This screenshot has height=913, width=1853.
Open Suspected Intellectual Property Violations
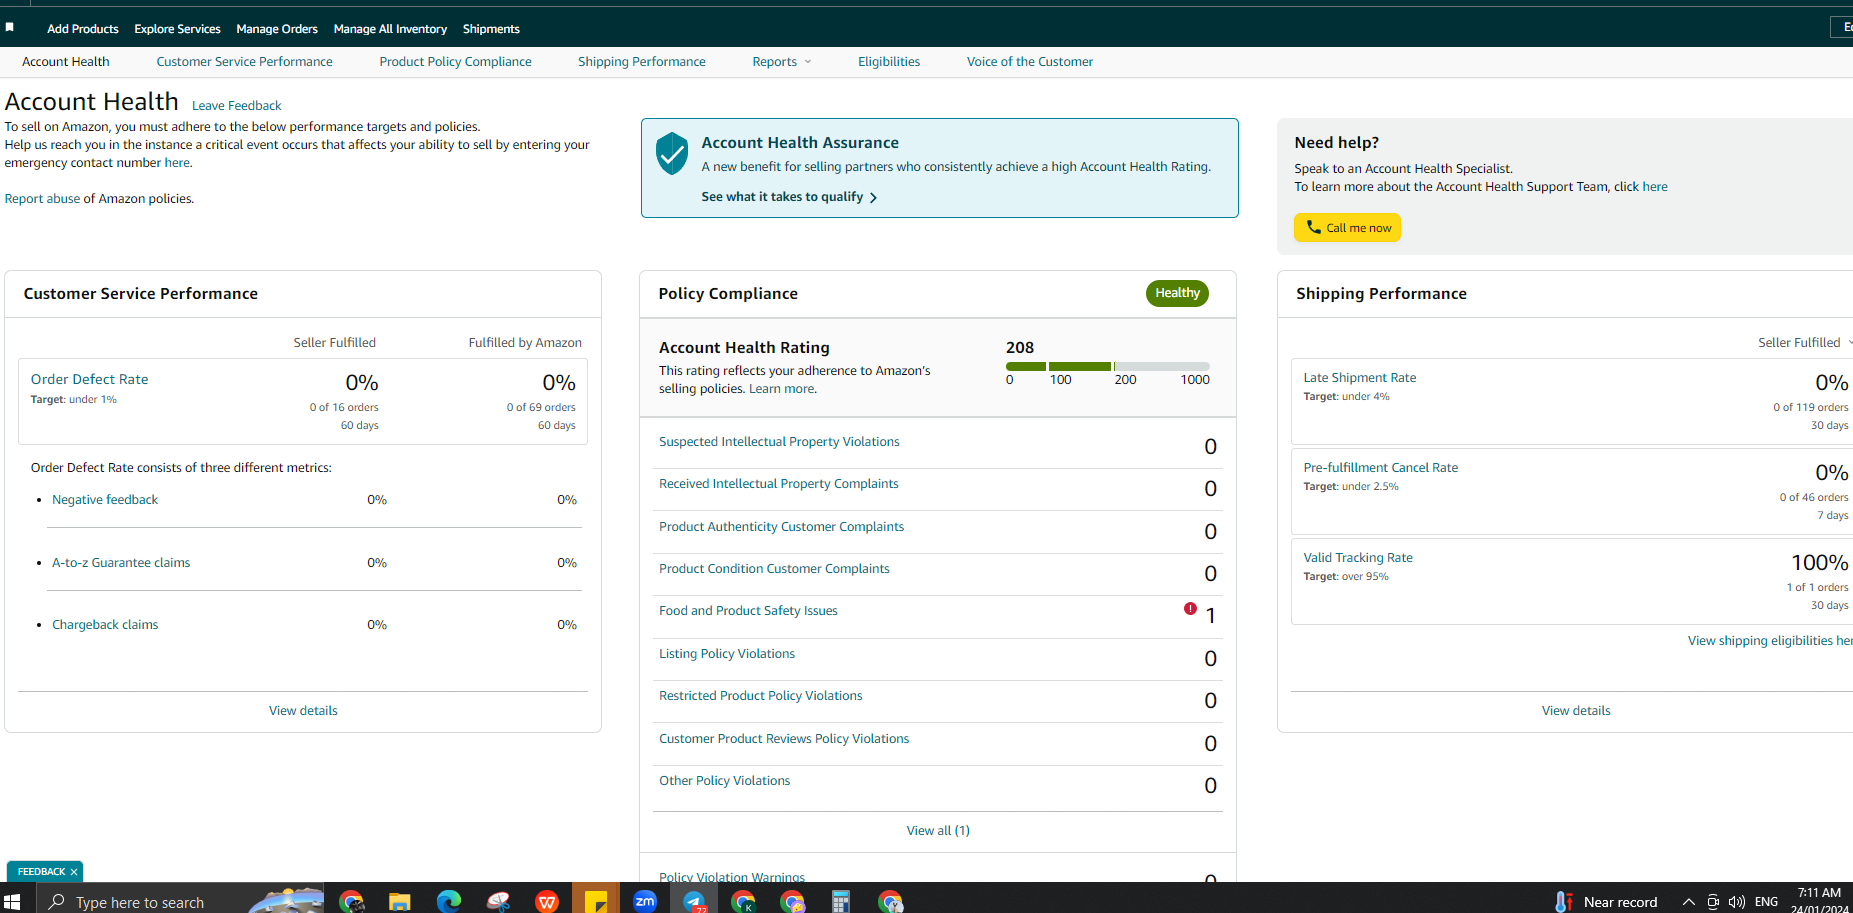tap(779, 442)
